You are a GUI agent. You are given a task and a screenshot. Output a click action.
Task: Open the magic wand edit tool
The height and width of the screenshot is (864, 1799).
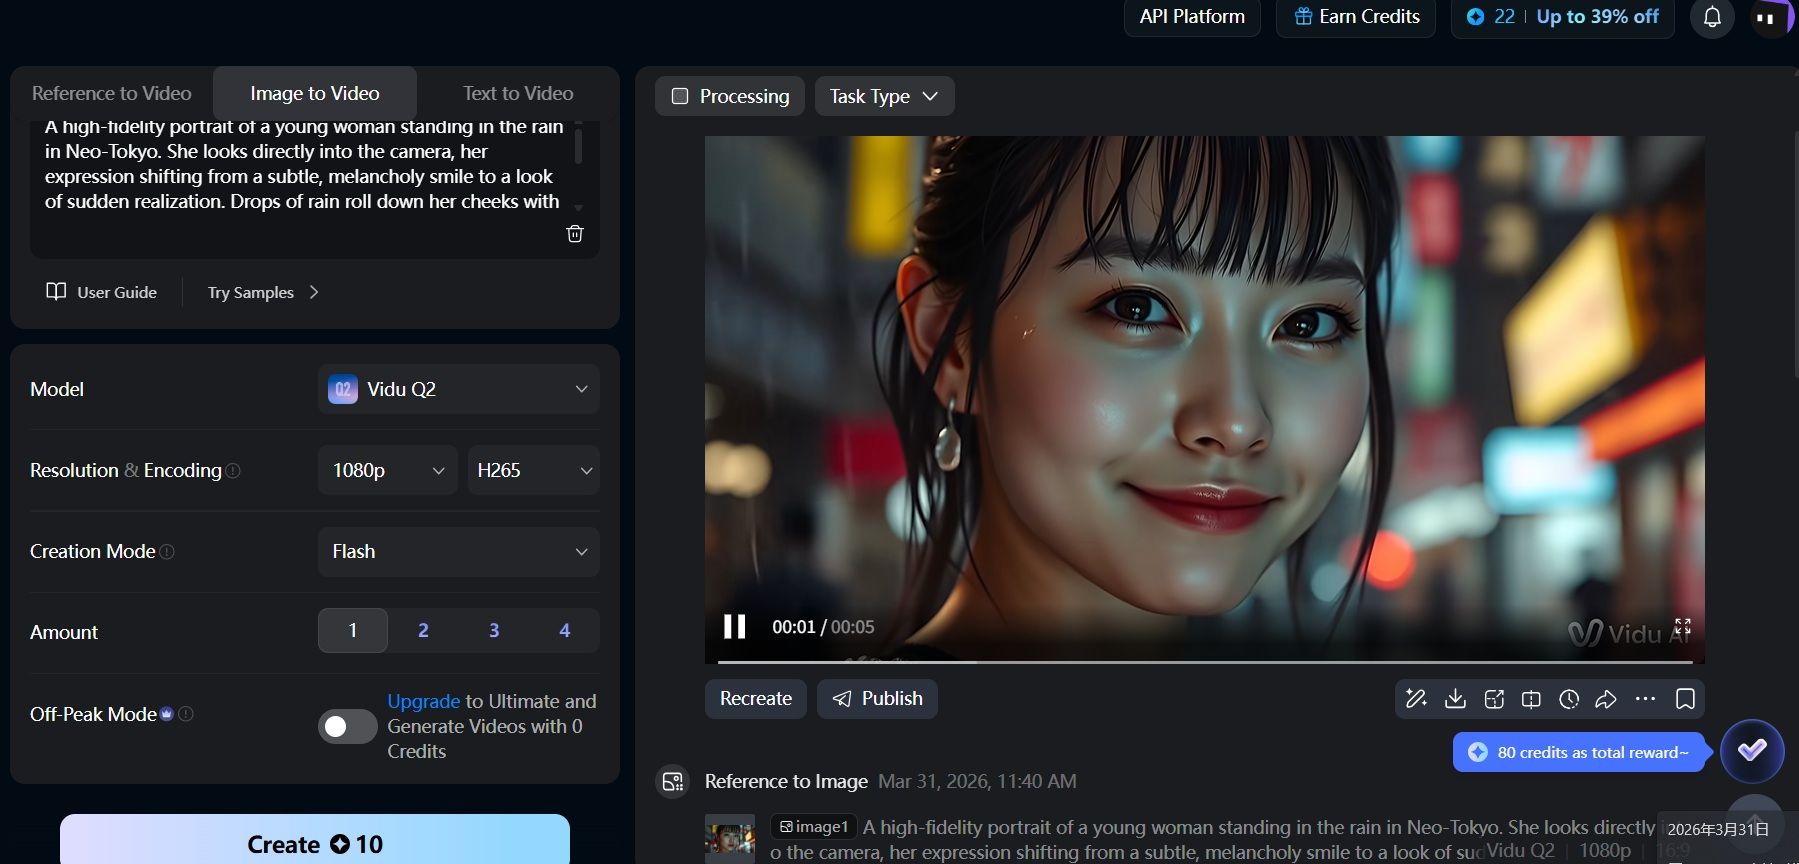tap(1416, 699)
